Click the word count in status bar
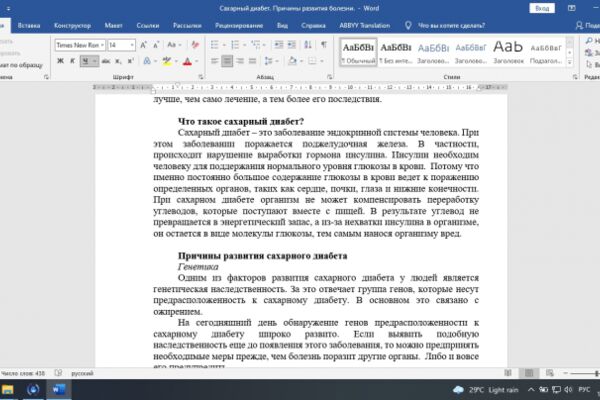 click(23, 373)
